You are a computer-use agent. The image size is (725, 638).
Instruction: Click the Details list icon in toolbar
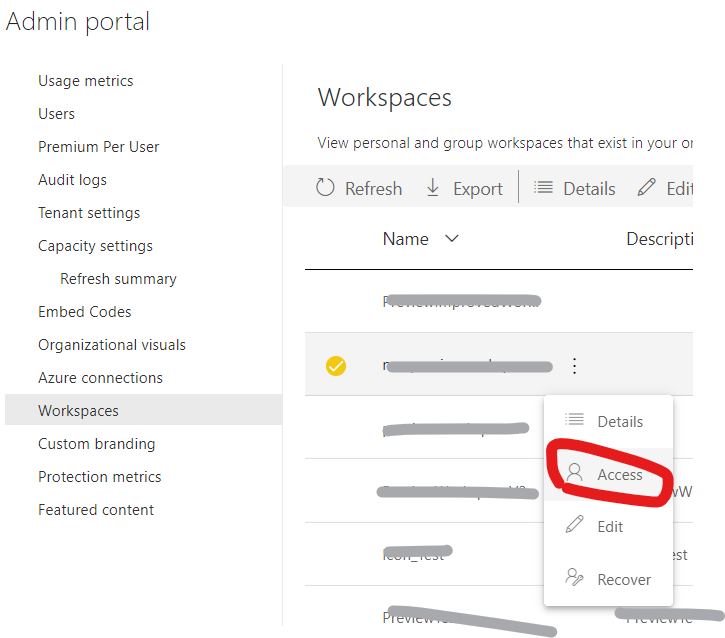click(x=543, y=187)
